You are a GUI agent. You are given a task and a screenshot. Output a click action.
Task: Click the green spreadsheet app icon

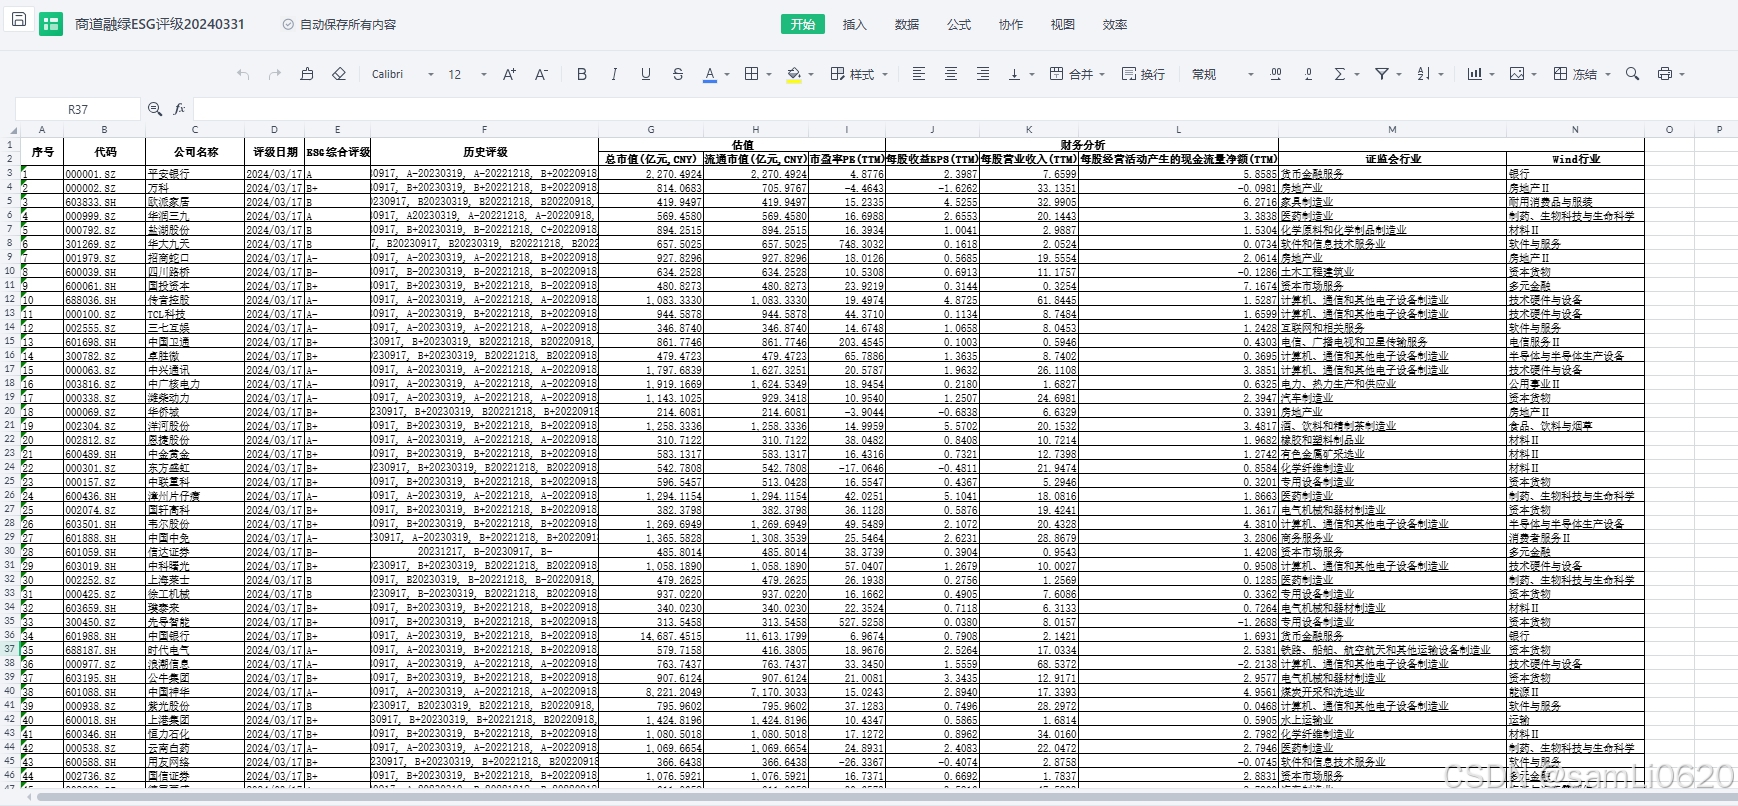51,24
